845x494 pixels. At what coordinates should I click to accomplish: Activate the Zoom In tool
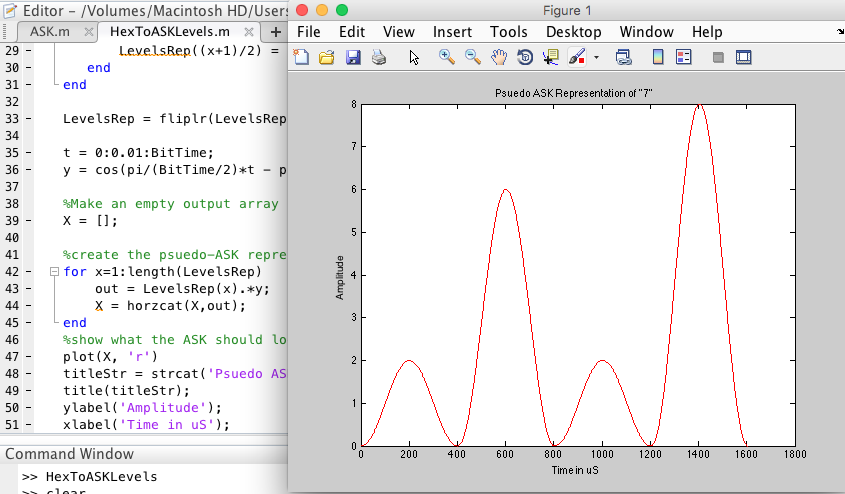pos(447,57)
